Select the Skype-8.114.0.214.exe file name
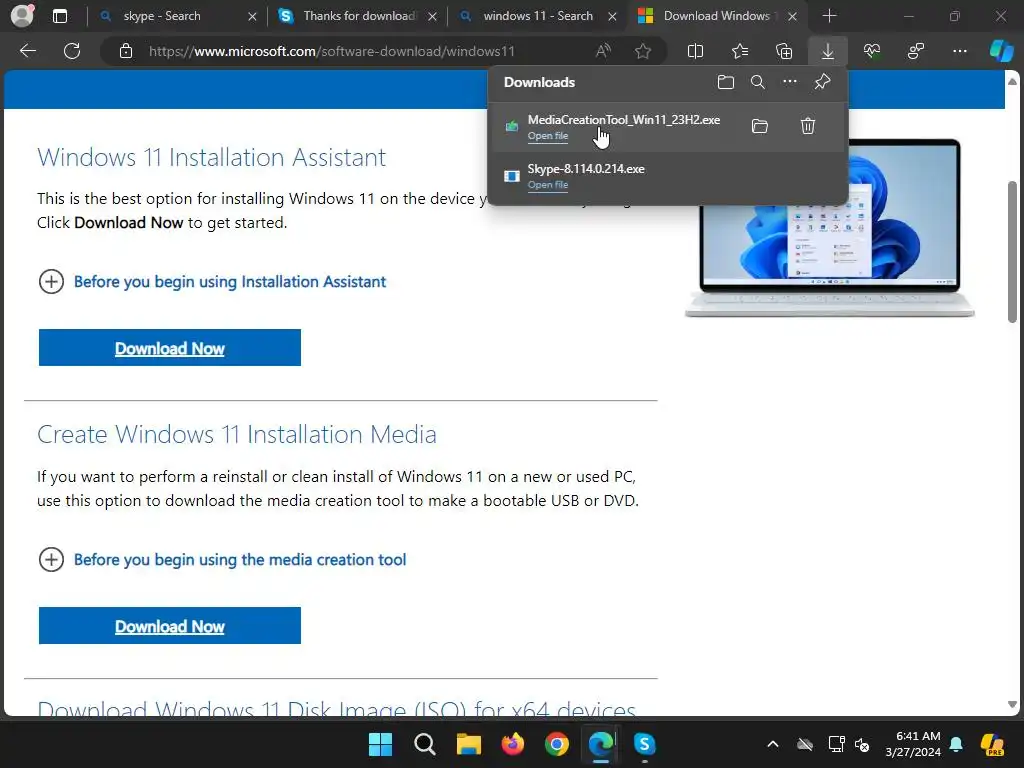Image resolution: width=1024 pixels, height=768 pixels. (x=586, y=168)
